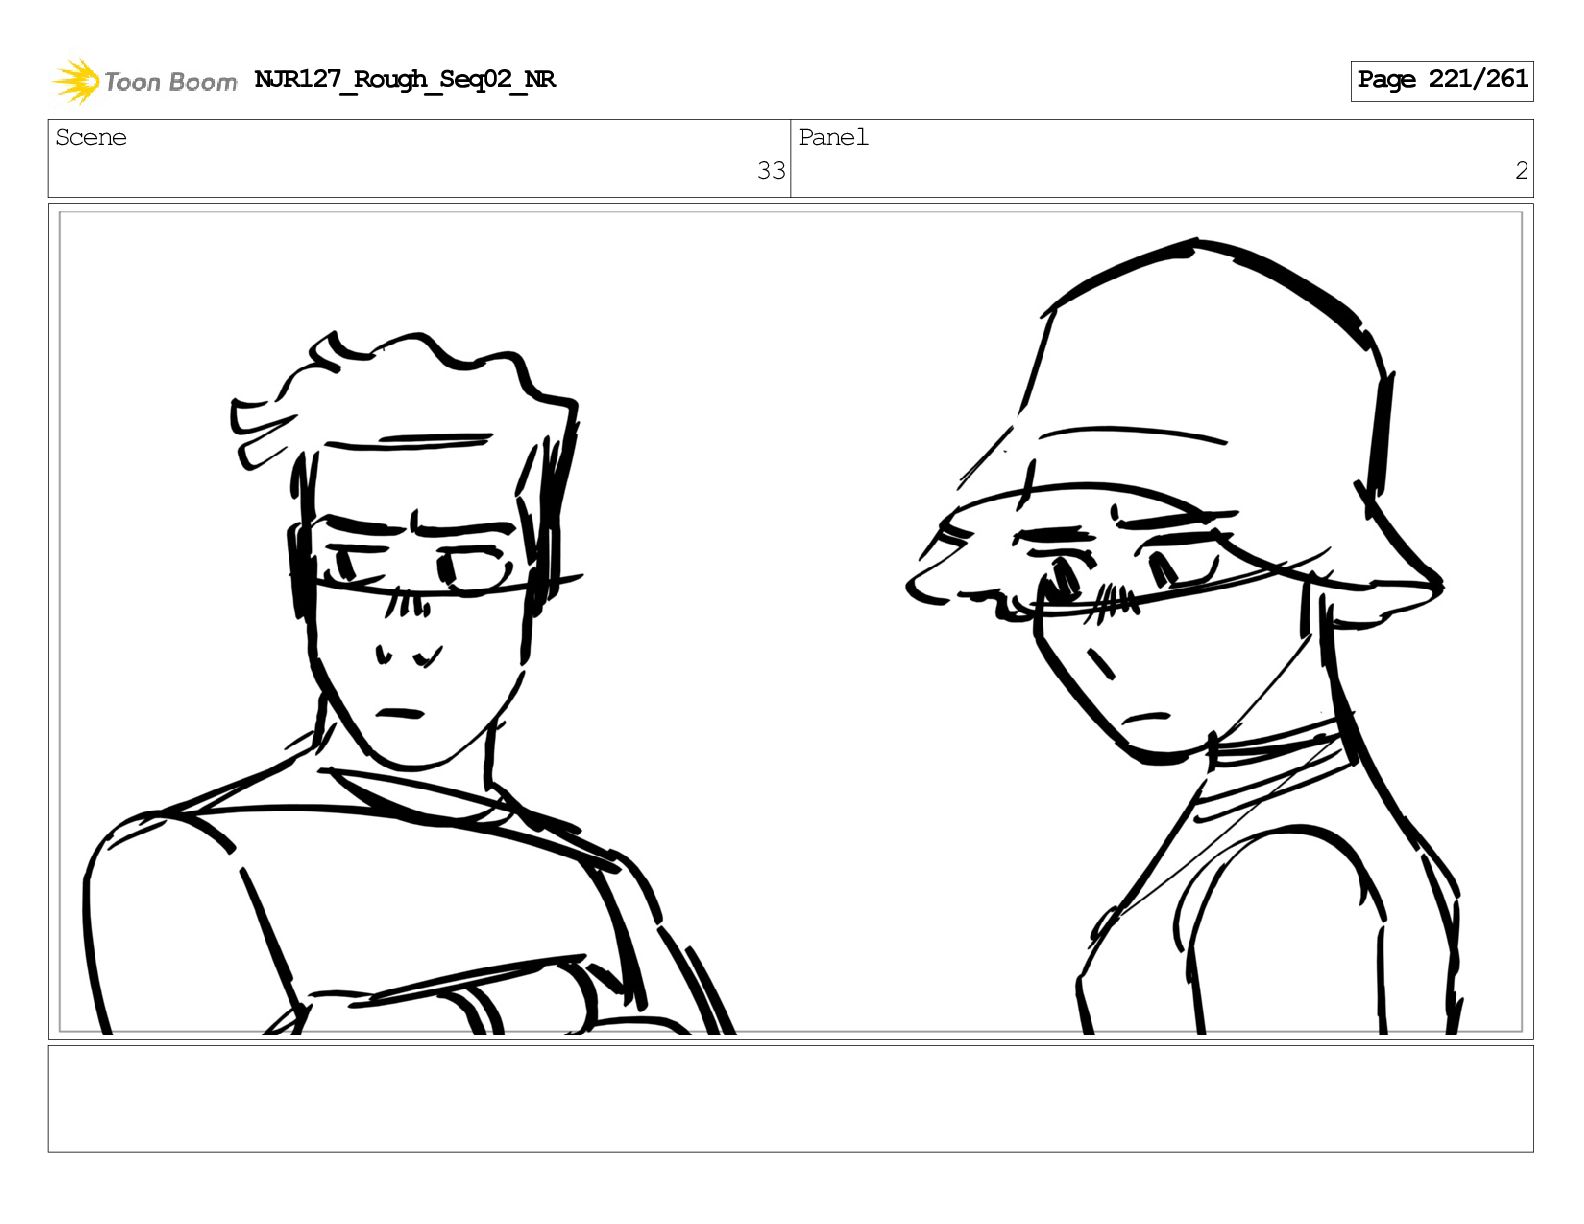Click the Scene label
The height and width of the screenshot is (1224, 1584).
[x=91, y=137]
